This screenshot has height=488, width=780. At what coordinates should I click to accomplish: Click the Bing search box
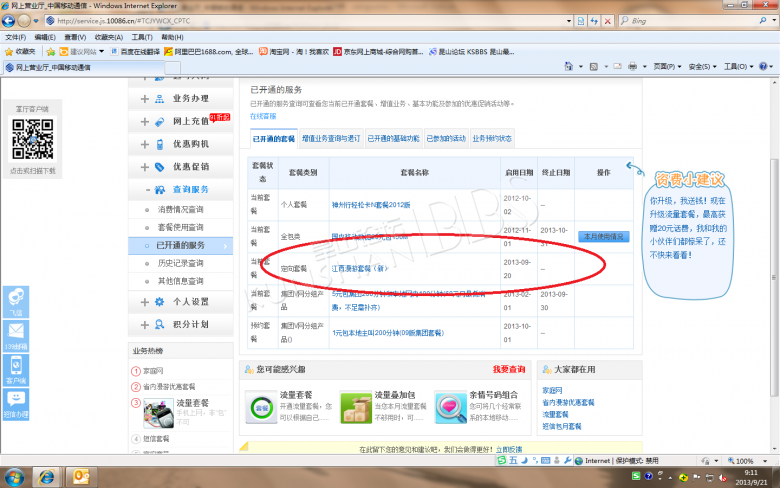click(700, 20)
